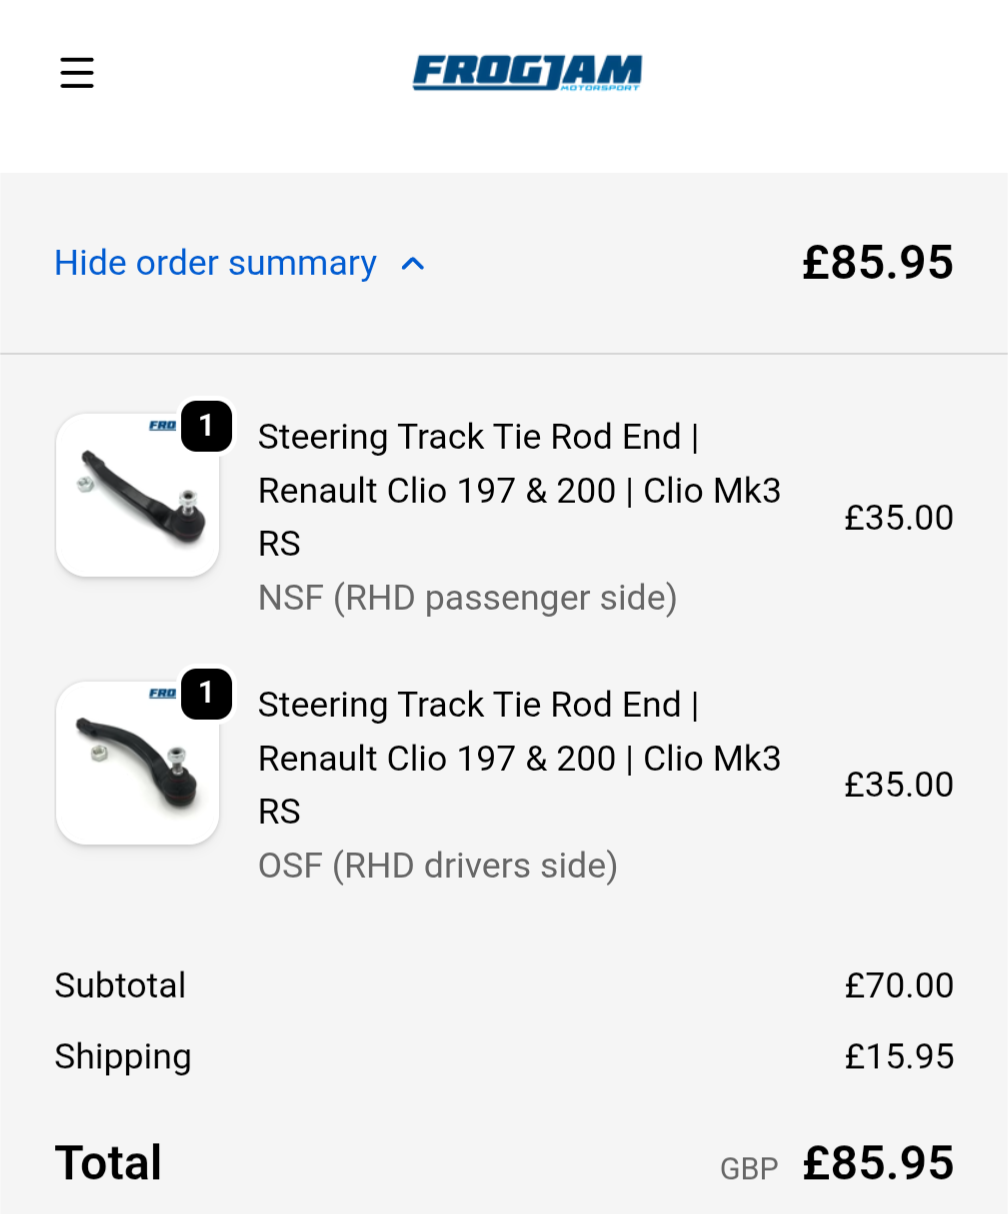Viewport: 1008px width, 1214px height.
Task: Open the NSF passenger side tie rod thumbnail
Action: [137, 496]
